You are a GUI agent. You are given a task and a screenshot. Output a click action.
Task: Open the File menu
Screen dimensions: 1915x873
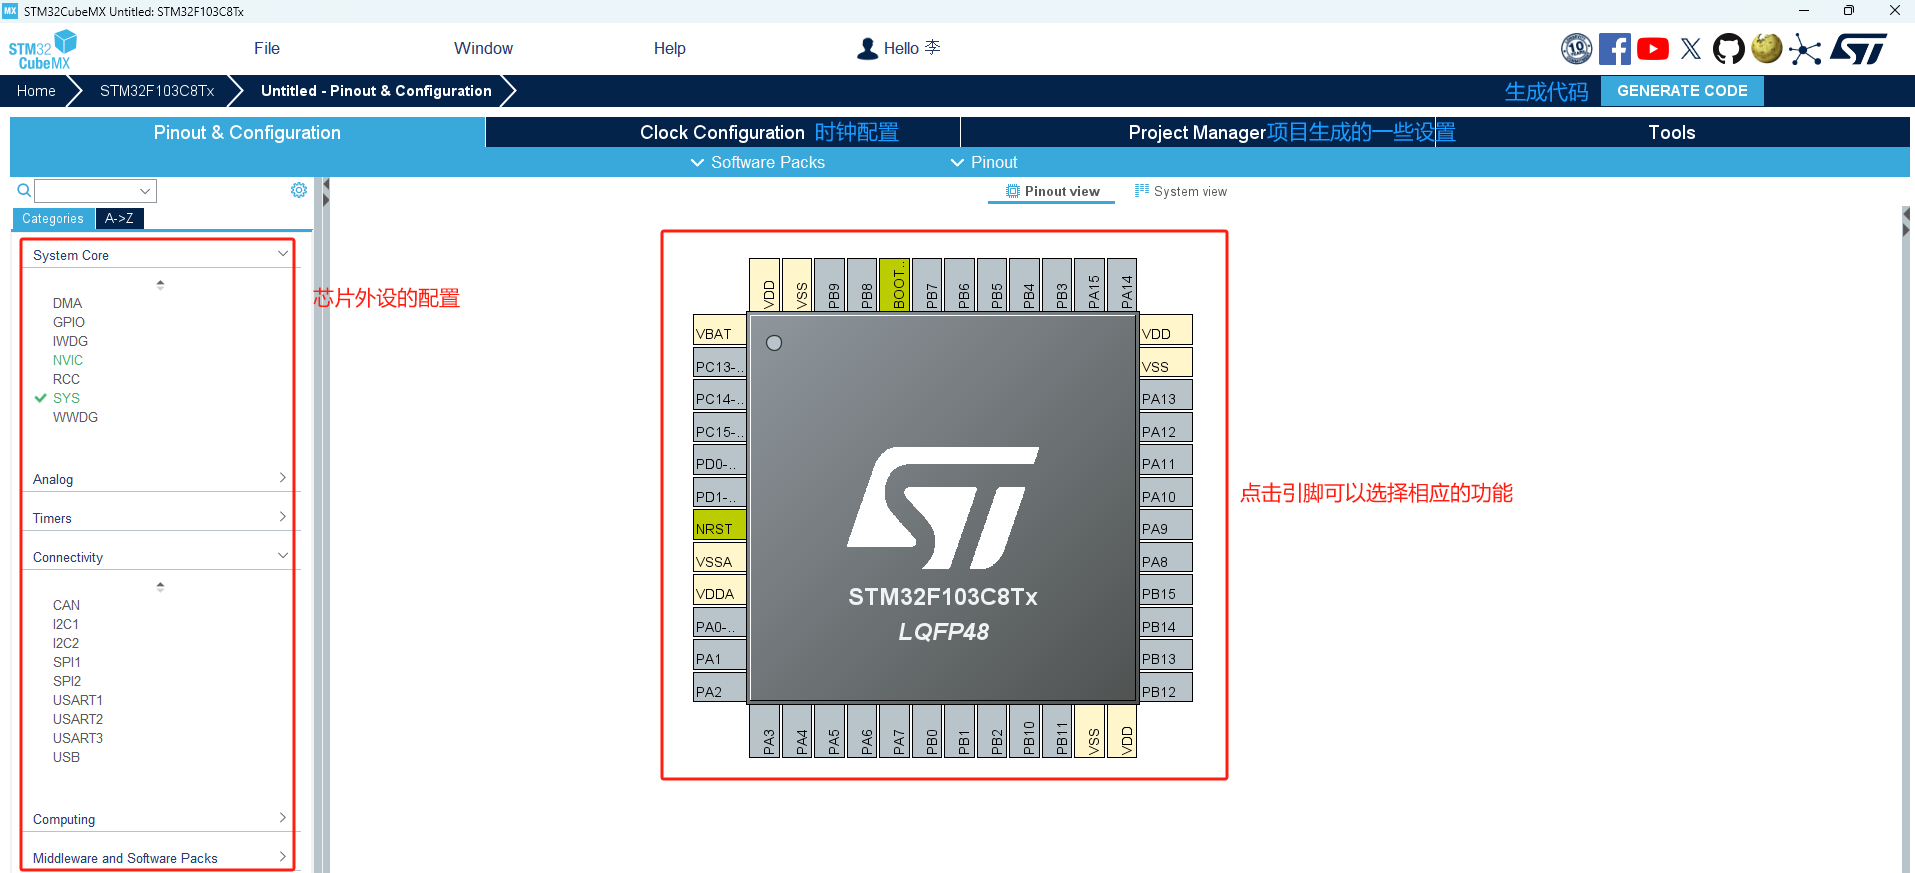tap(267, 48)
